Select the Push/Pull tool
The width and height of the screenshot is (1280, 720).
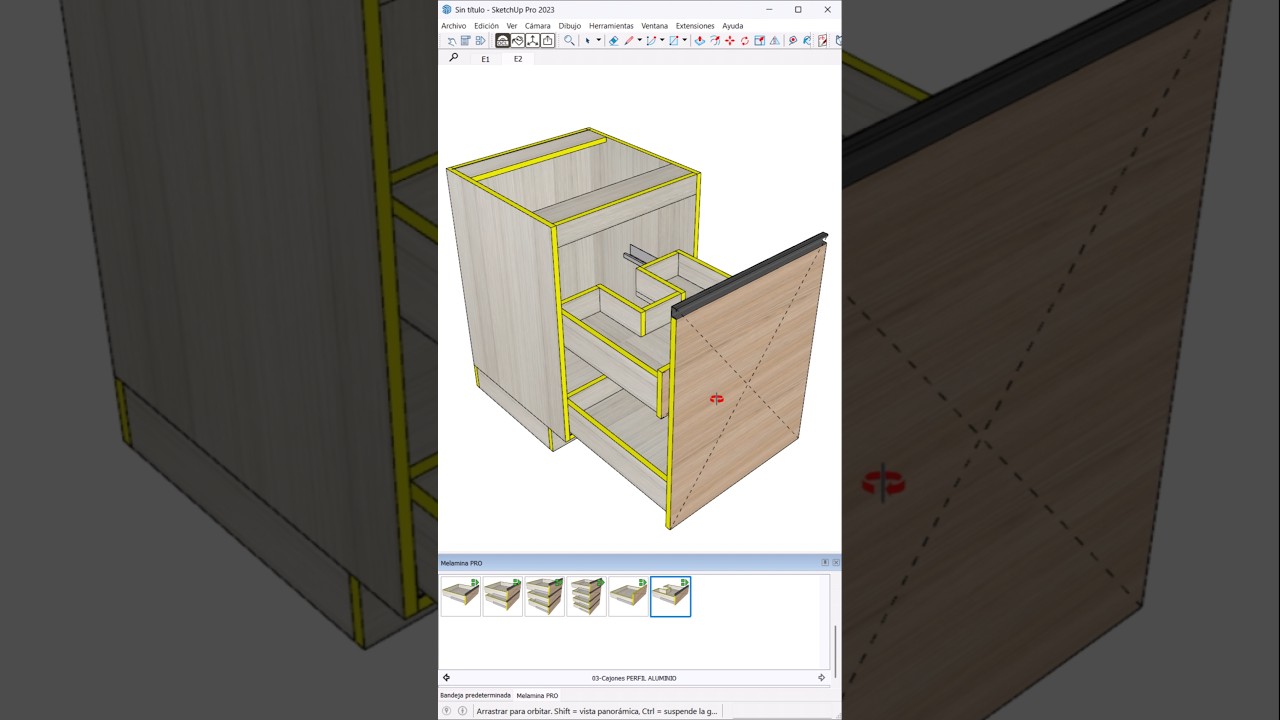[699, 41]
